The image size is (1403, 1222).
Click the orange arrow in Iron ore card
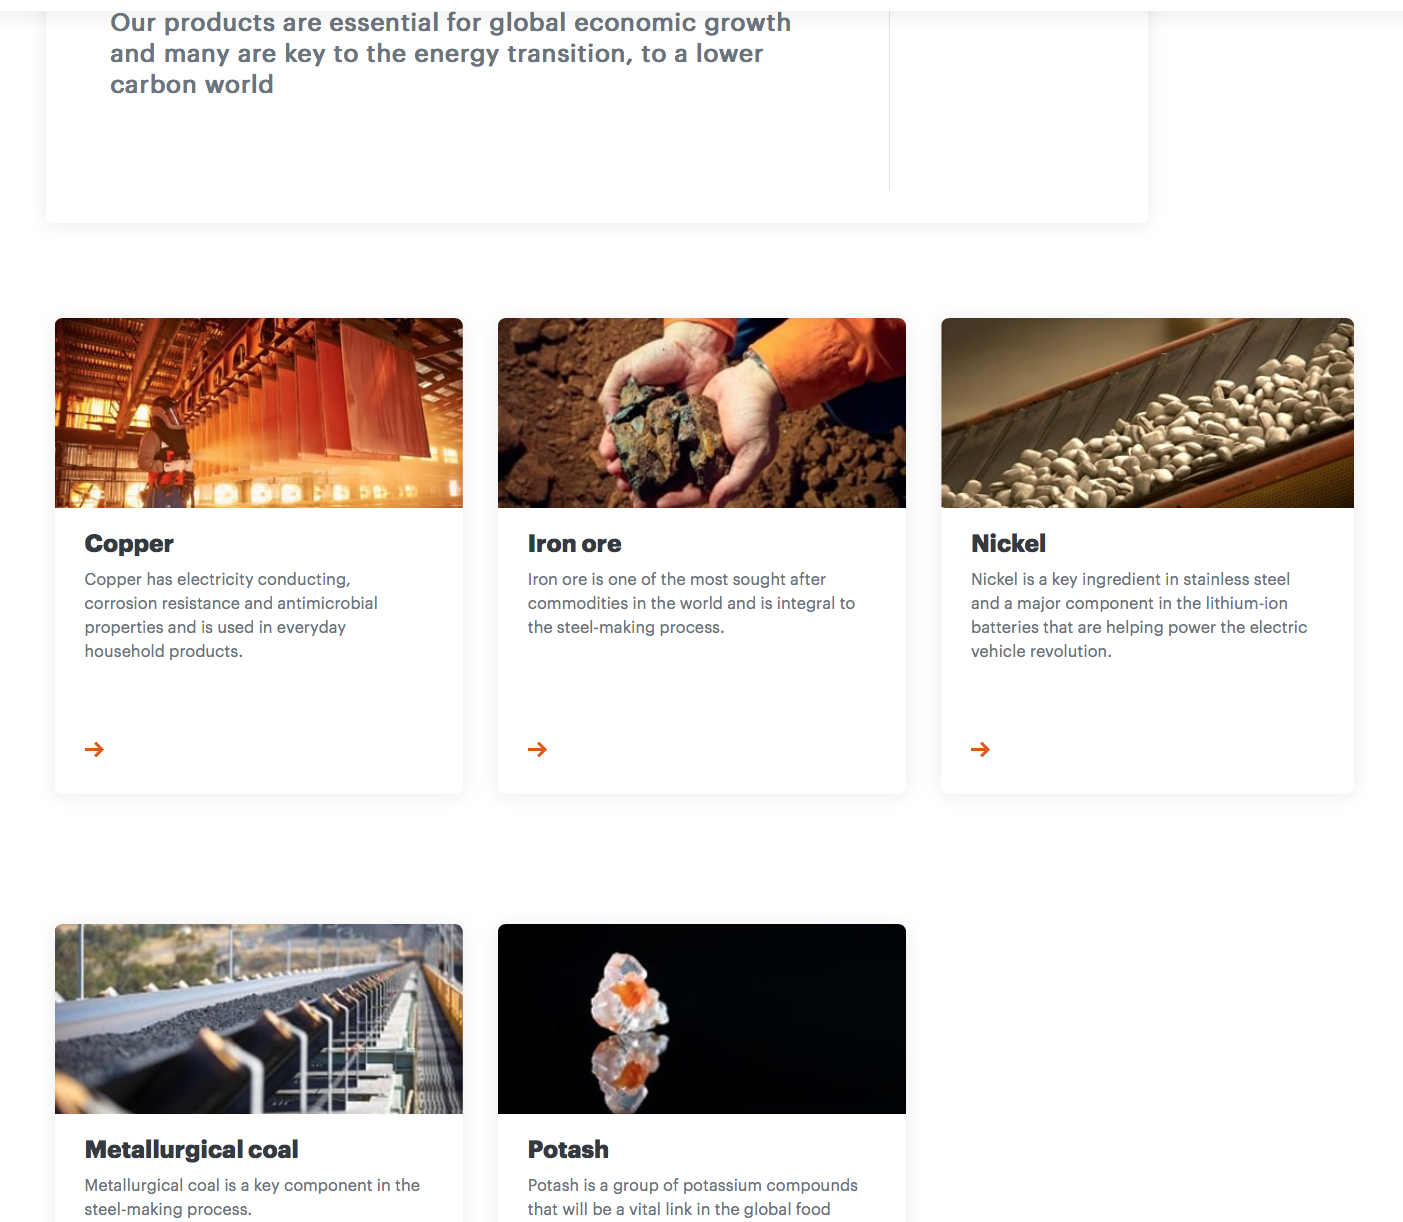(x=537, y=749)
